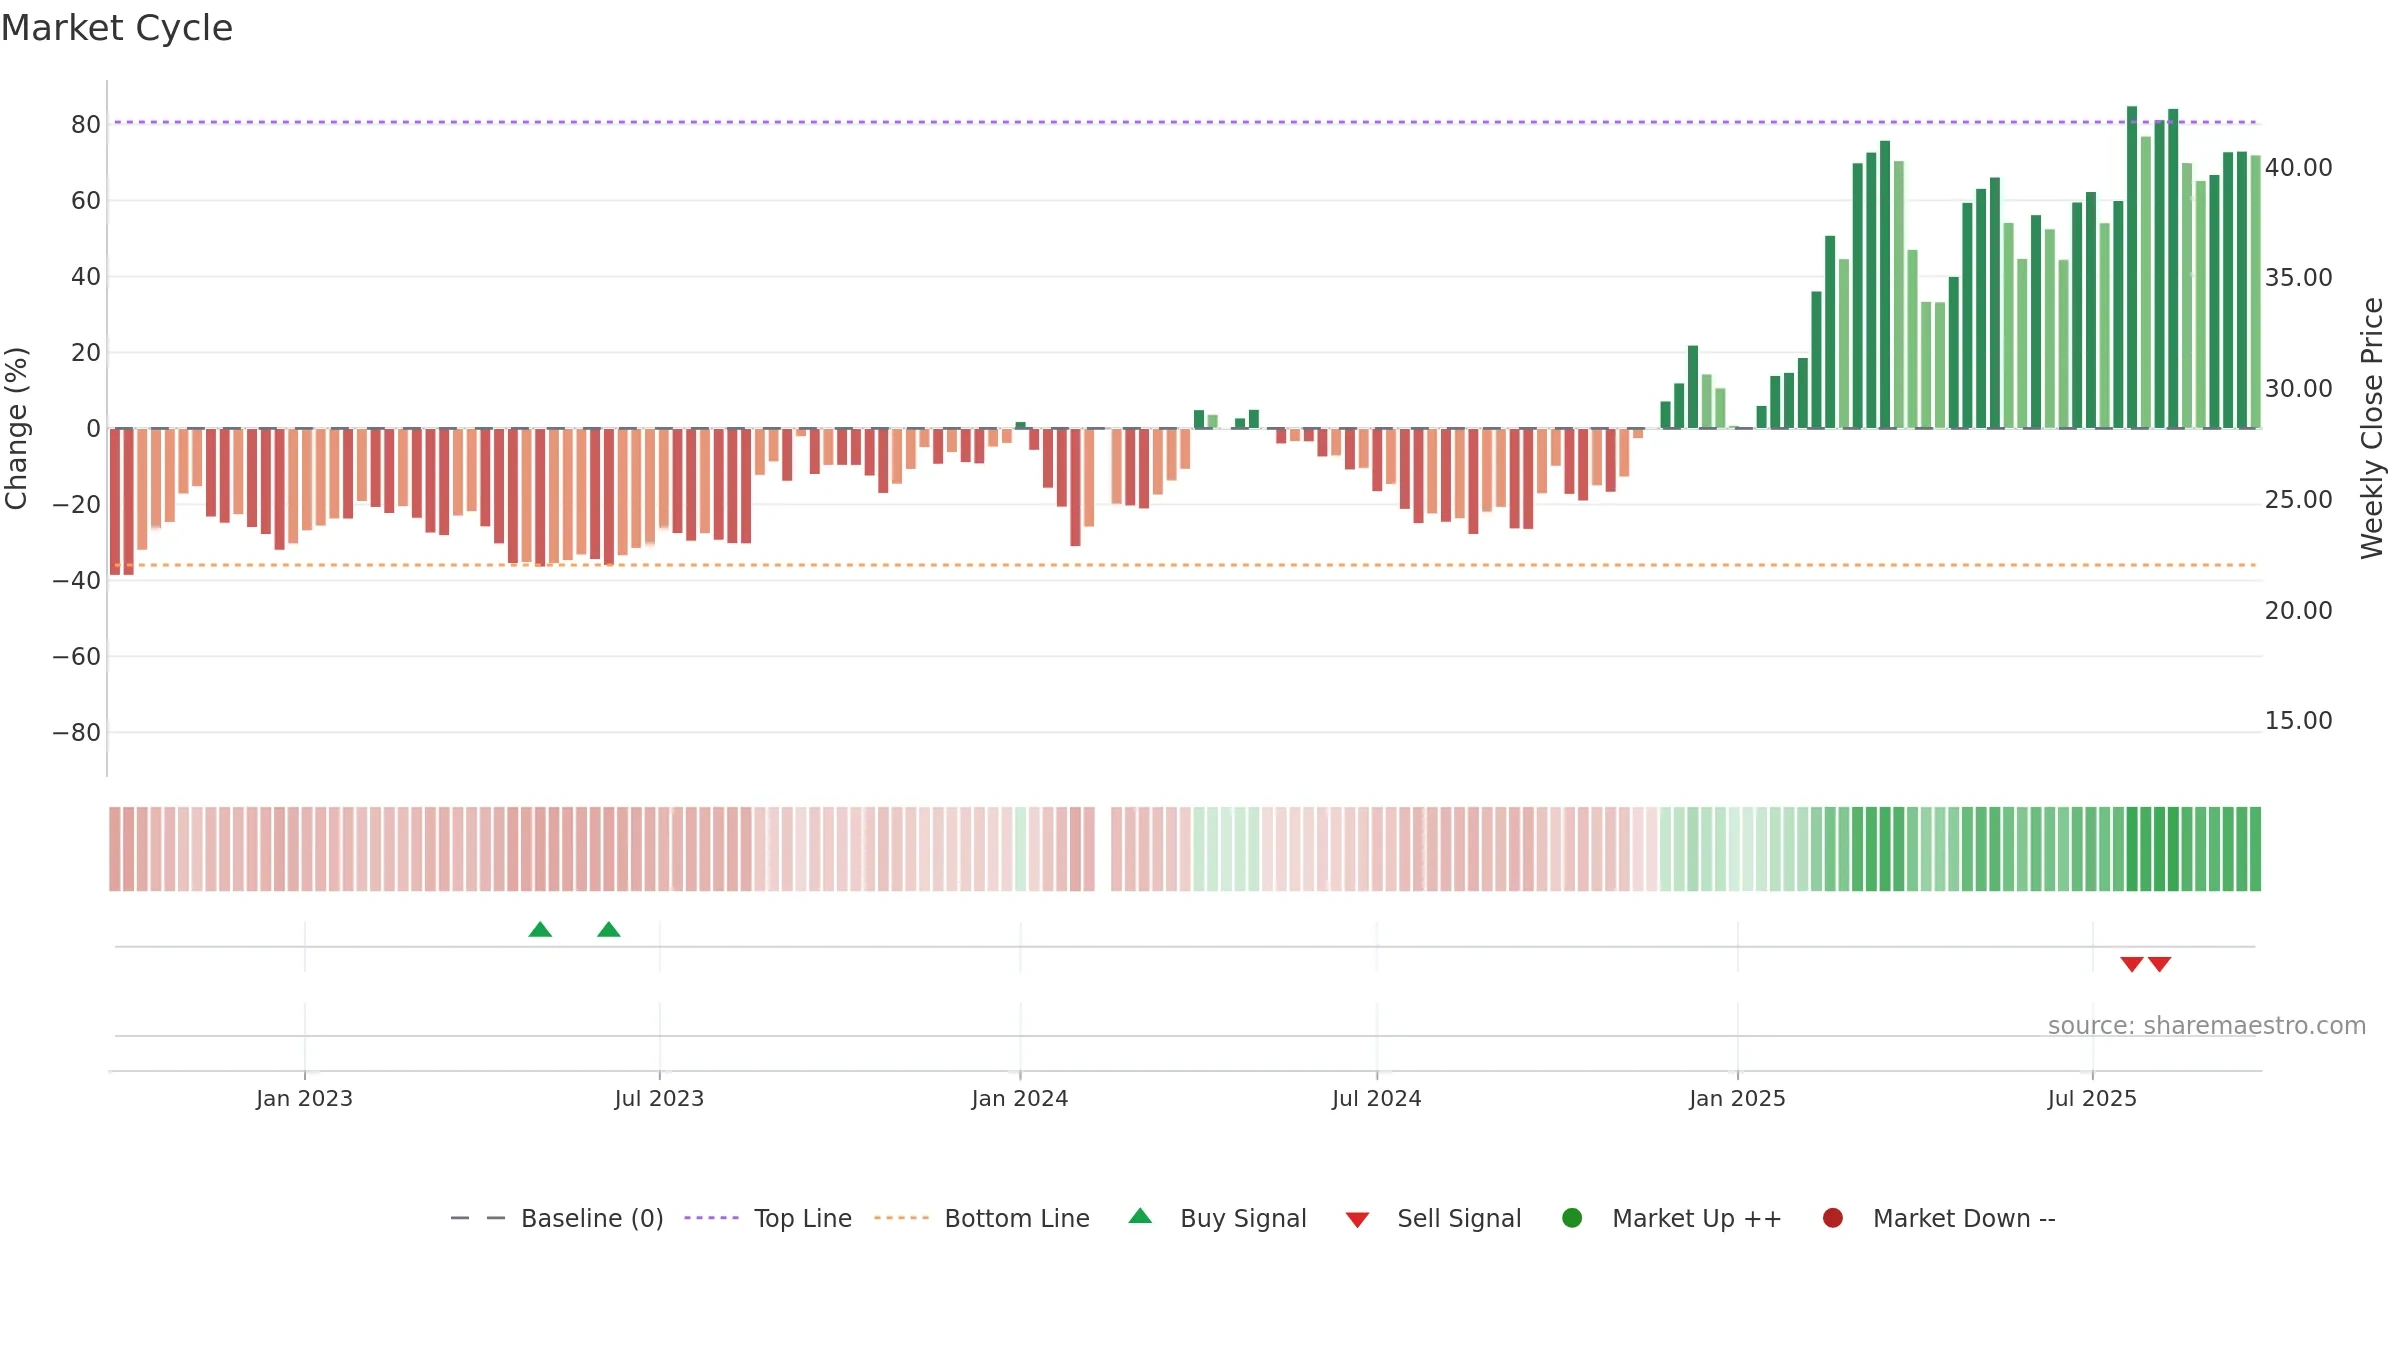This screenshot has height=1350, width=2400.
Task: Select the second buy signal marker before Jul 2023
Action: point(609,929)
